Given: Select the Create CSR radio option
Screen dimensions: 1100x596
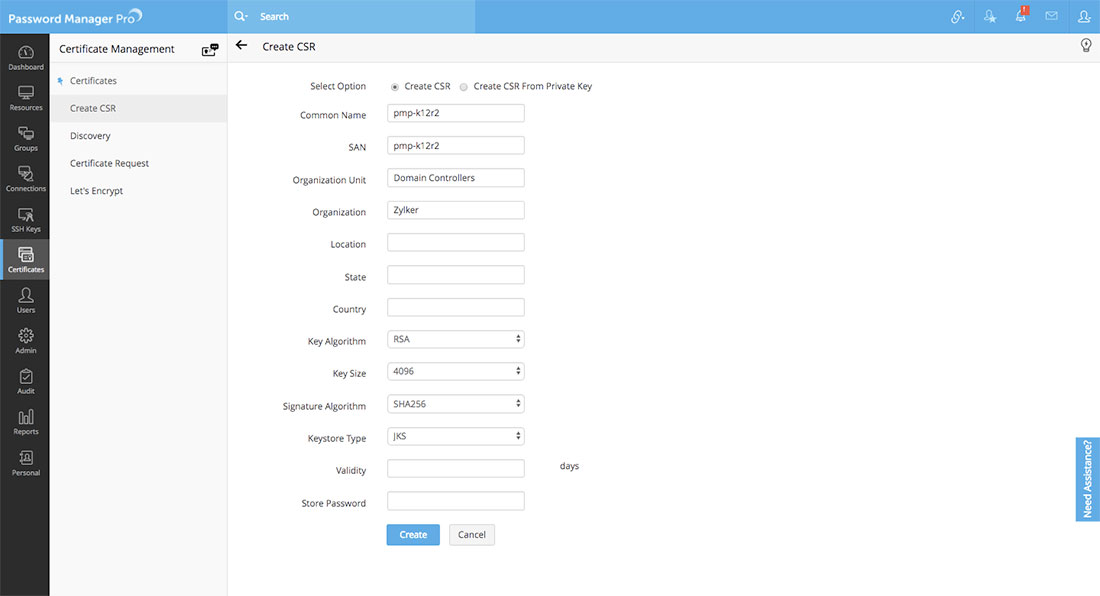Looking at the screenshot, I should pyautogui.click(x=394, y=86).
